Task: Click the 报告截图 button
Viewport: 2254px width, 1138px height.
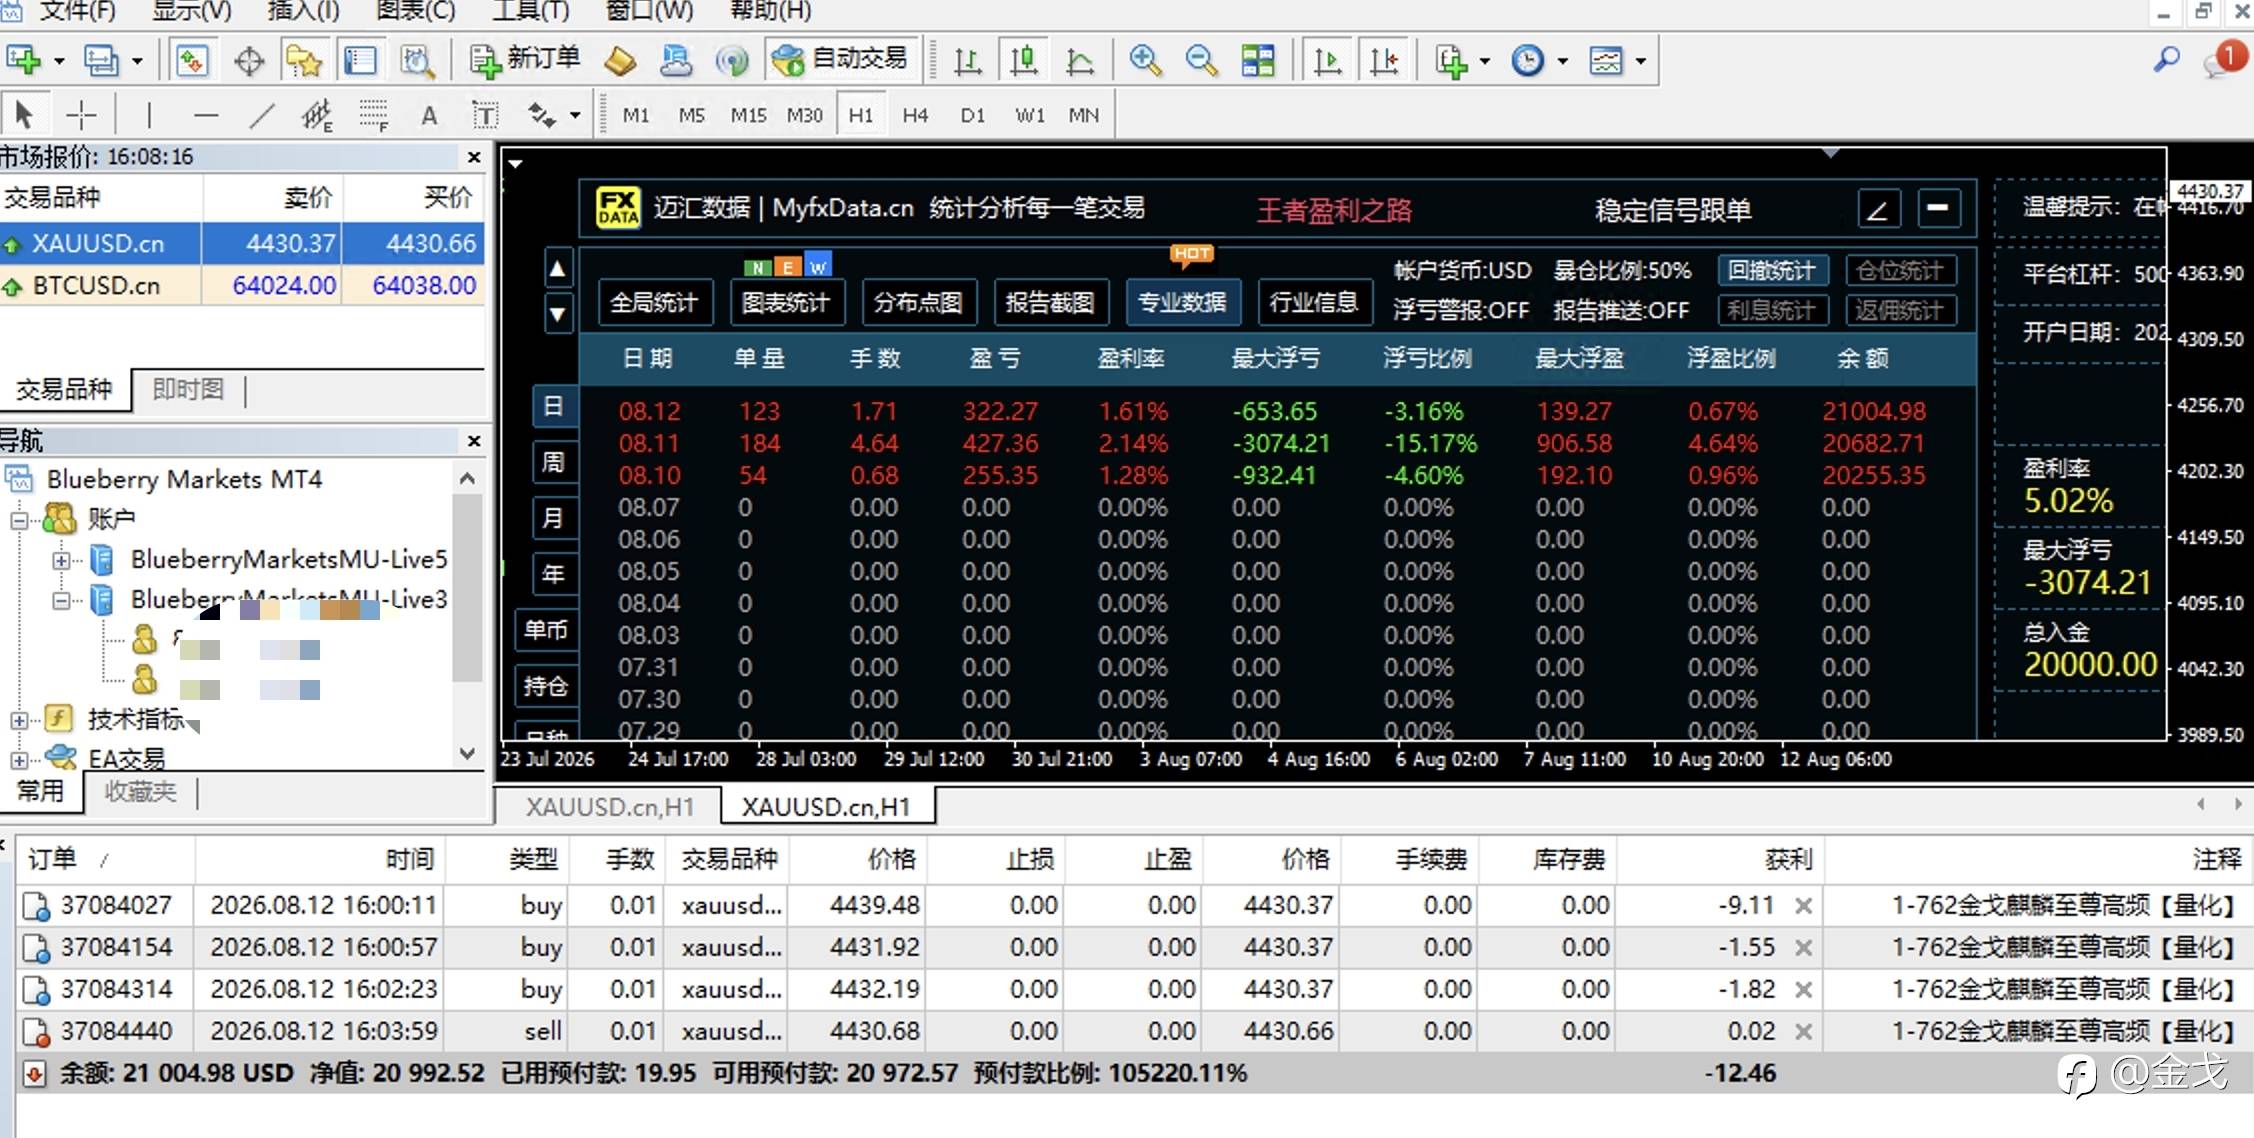Action: point(1050,302)
